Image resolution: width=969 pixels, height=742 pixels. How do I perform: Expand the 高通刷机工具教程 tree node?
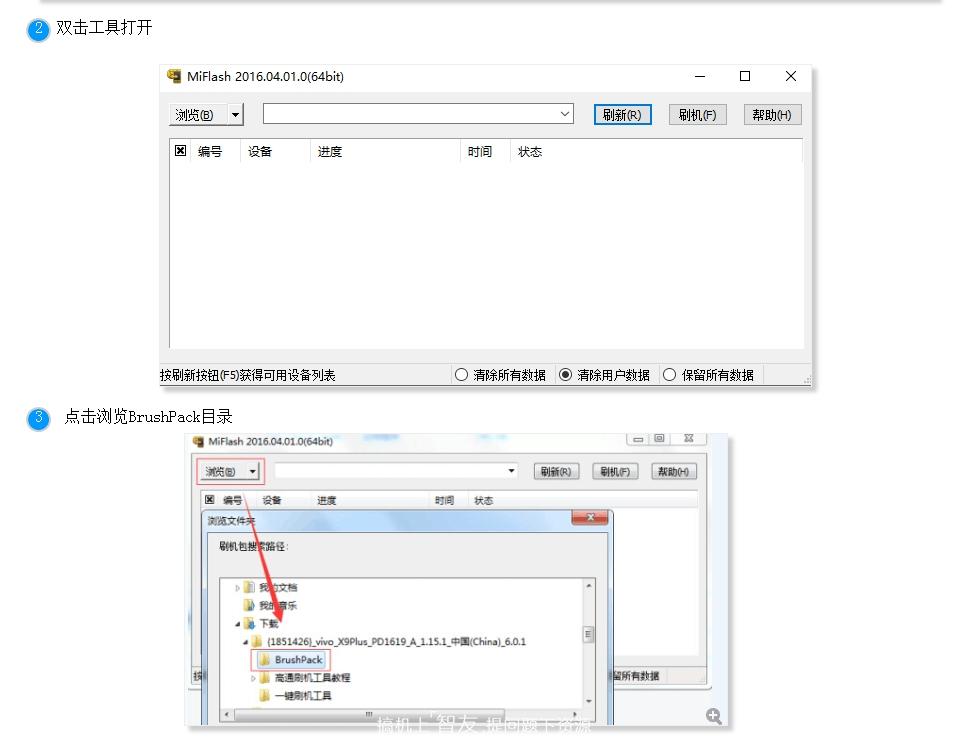click(252, 677)
